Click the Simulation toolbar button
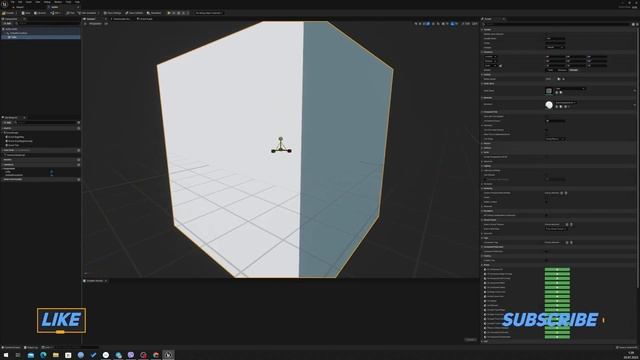The image size is (640, 360). tap(154, 13)
